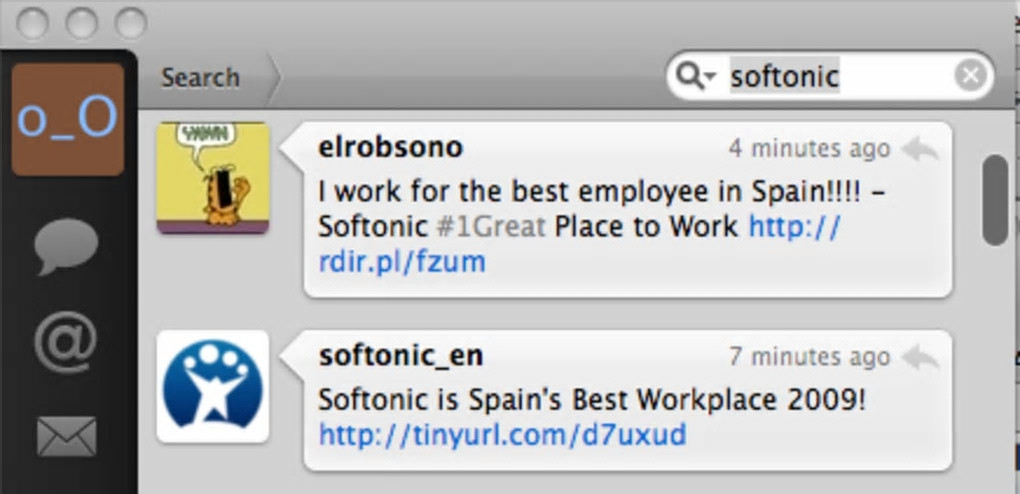
Task: Reply to elrobsono's tweet with arrow icon
Action: pos(920,149)
